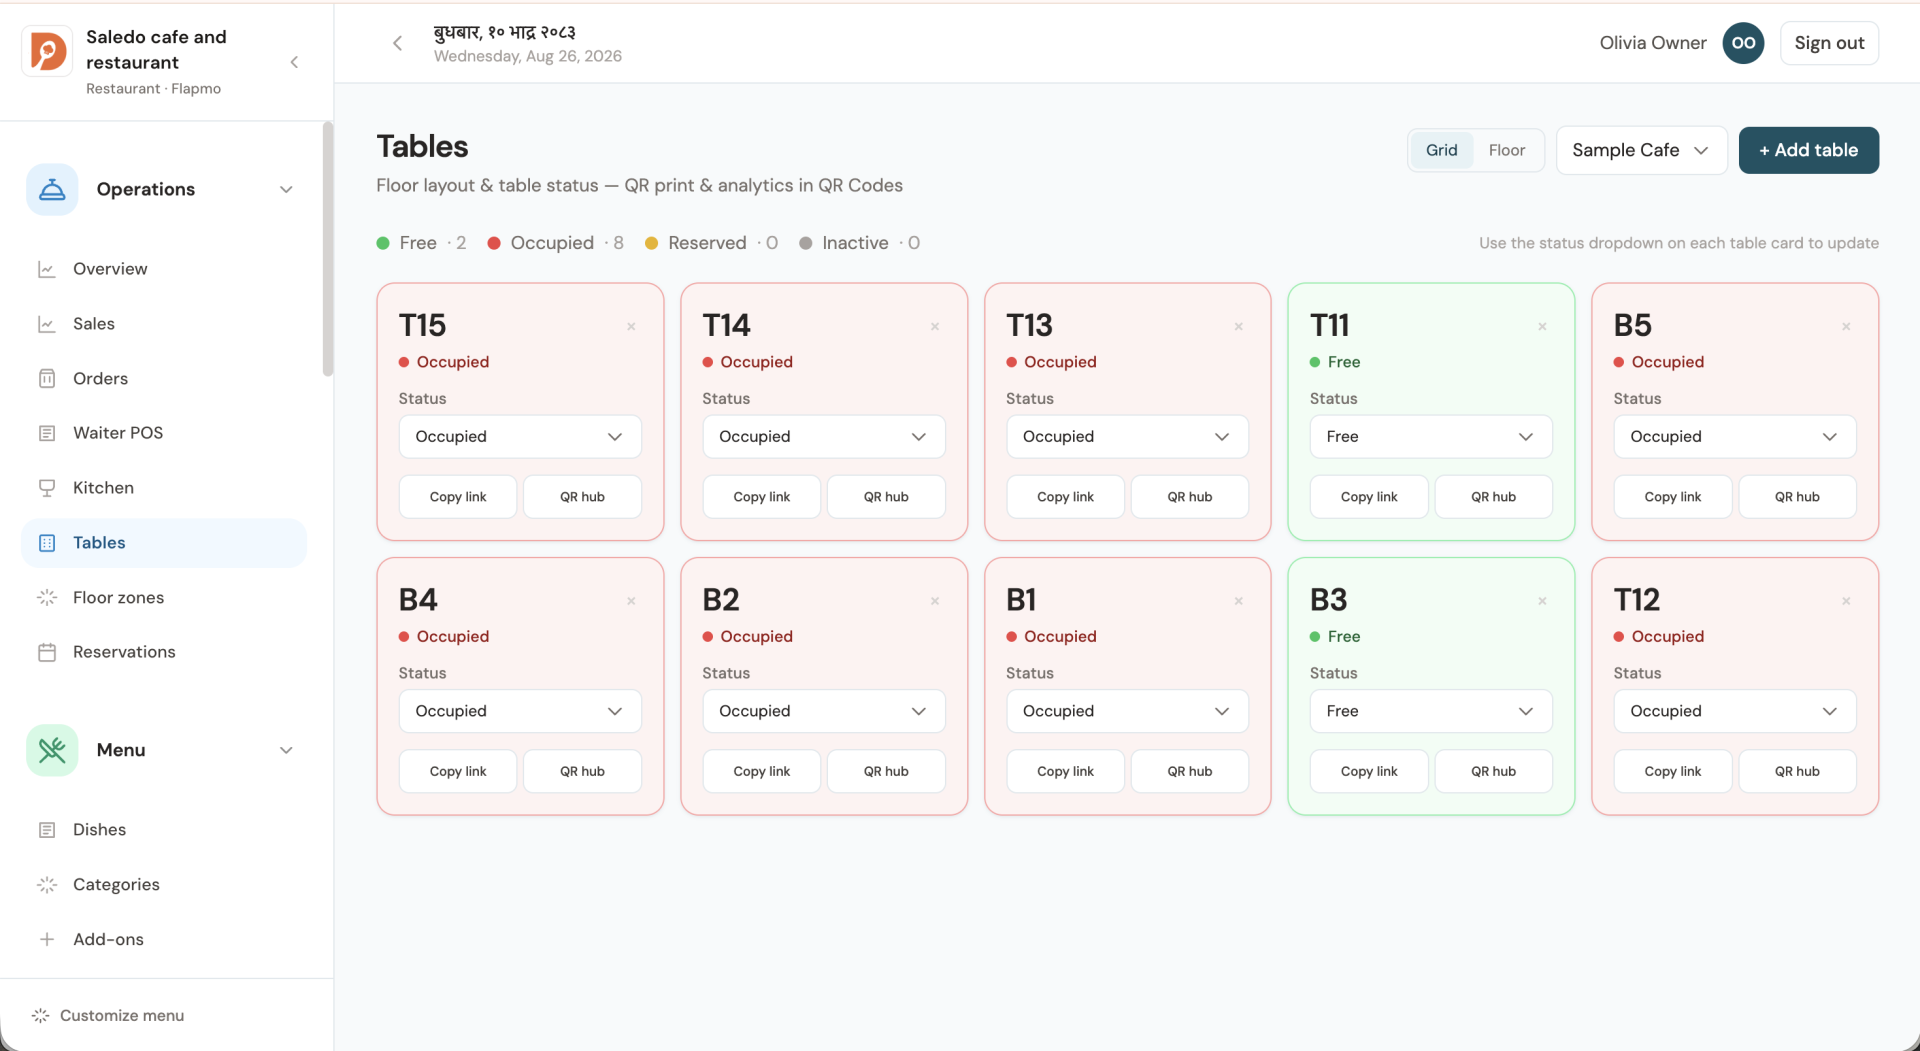Click the Add-ons plus icon
This screenshot has width=1920, height=1051.
47,939
